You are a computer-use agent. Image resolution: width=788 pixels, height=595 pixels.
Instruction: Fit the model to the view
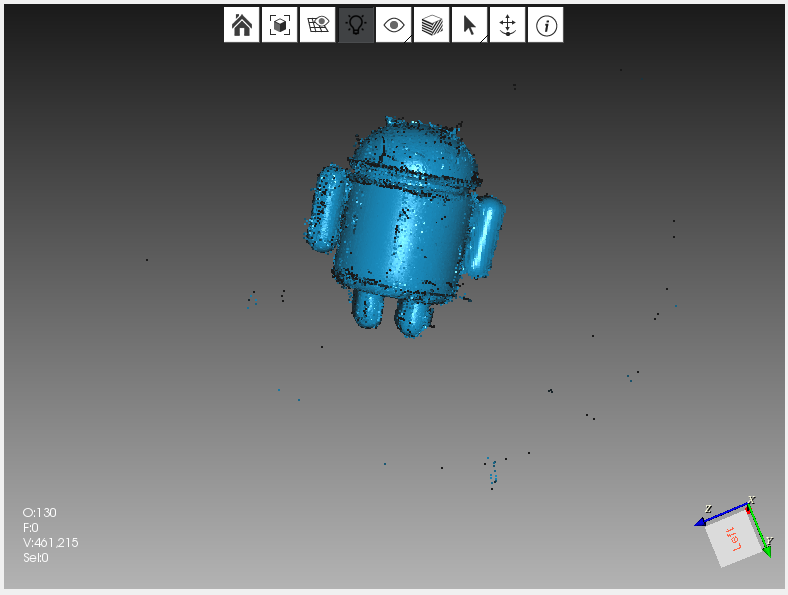tap(279, 25)
